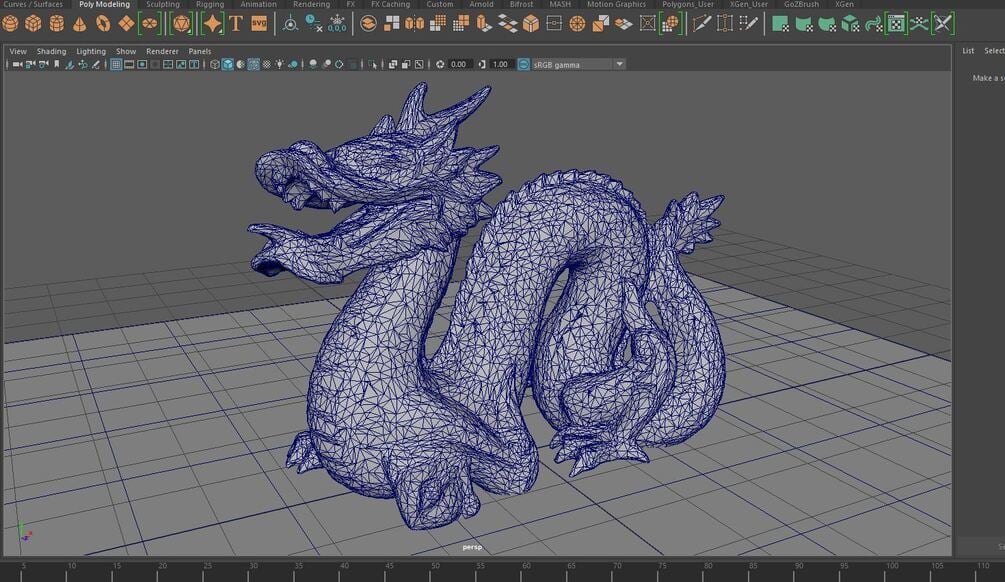Screen dimensions: 1005x582
Task: Switch to the Rendering shelf tab
Action: [x=311, y=4]
